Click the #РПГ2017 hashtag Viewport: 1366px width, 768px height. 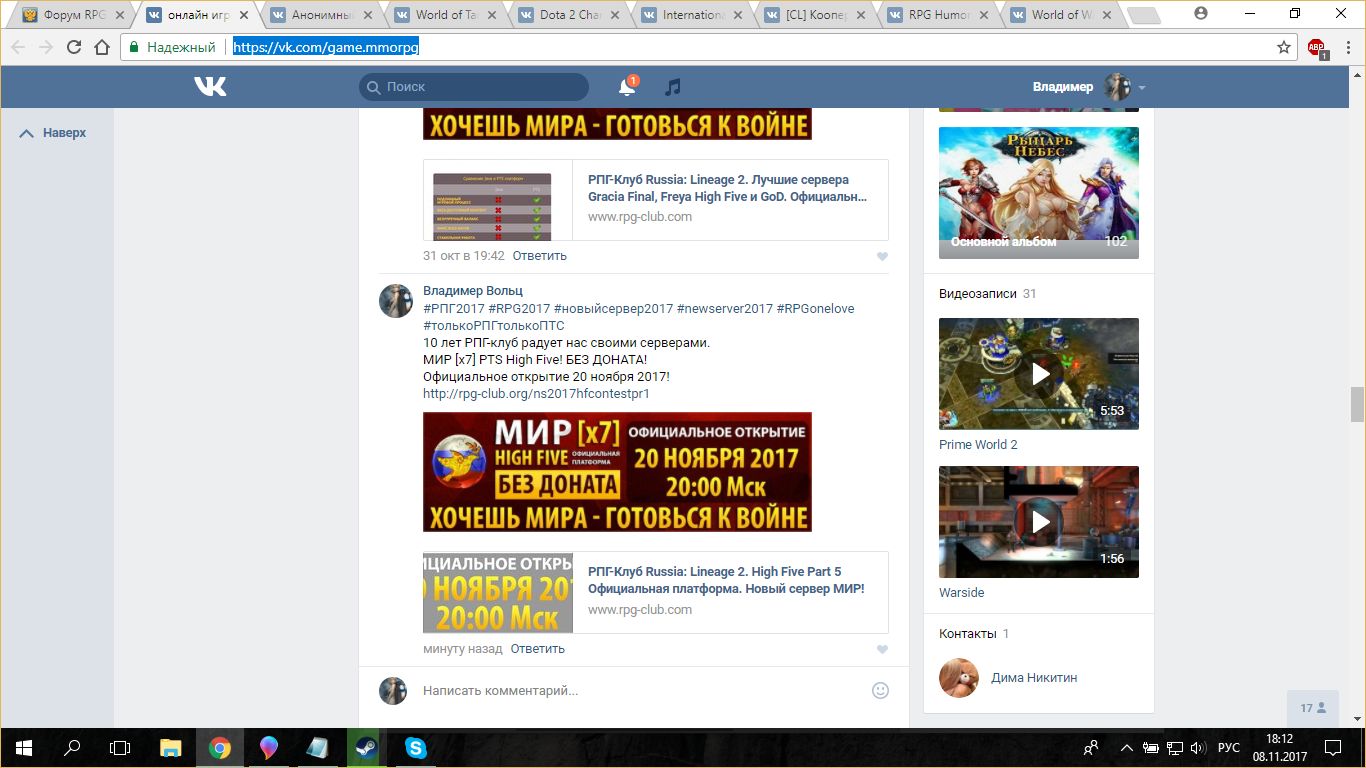click(454, 309)
